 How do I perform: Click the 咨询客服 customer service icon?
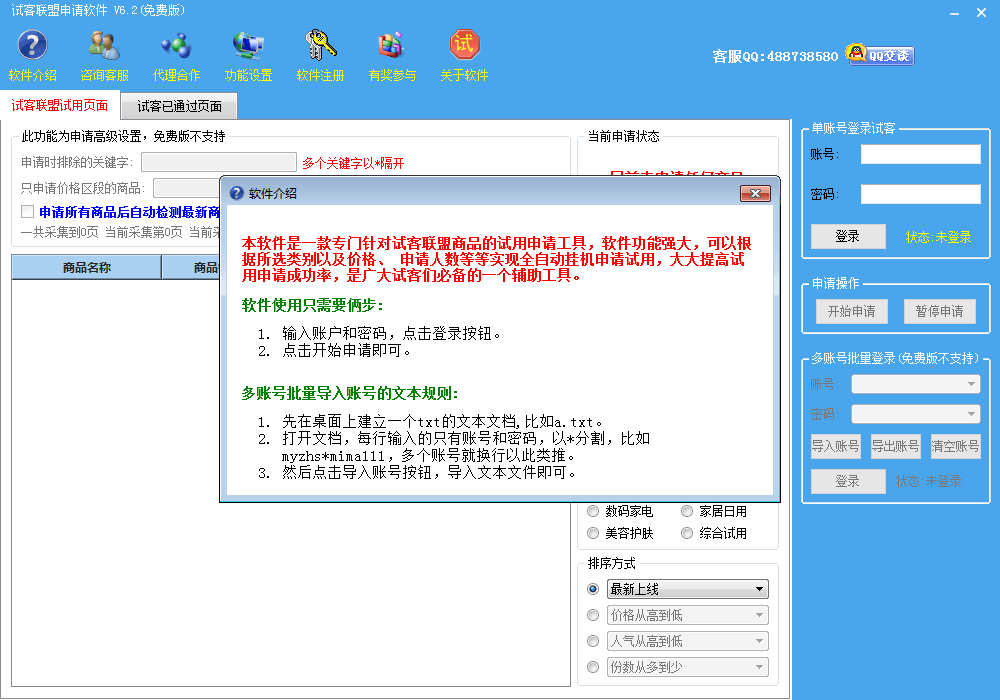click(104, 46)
